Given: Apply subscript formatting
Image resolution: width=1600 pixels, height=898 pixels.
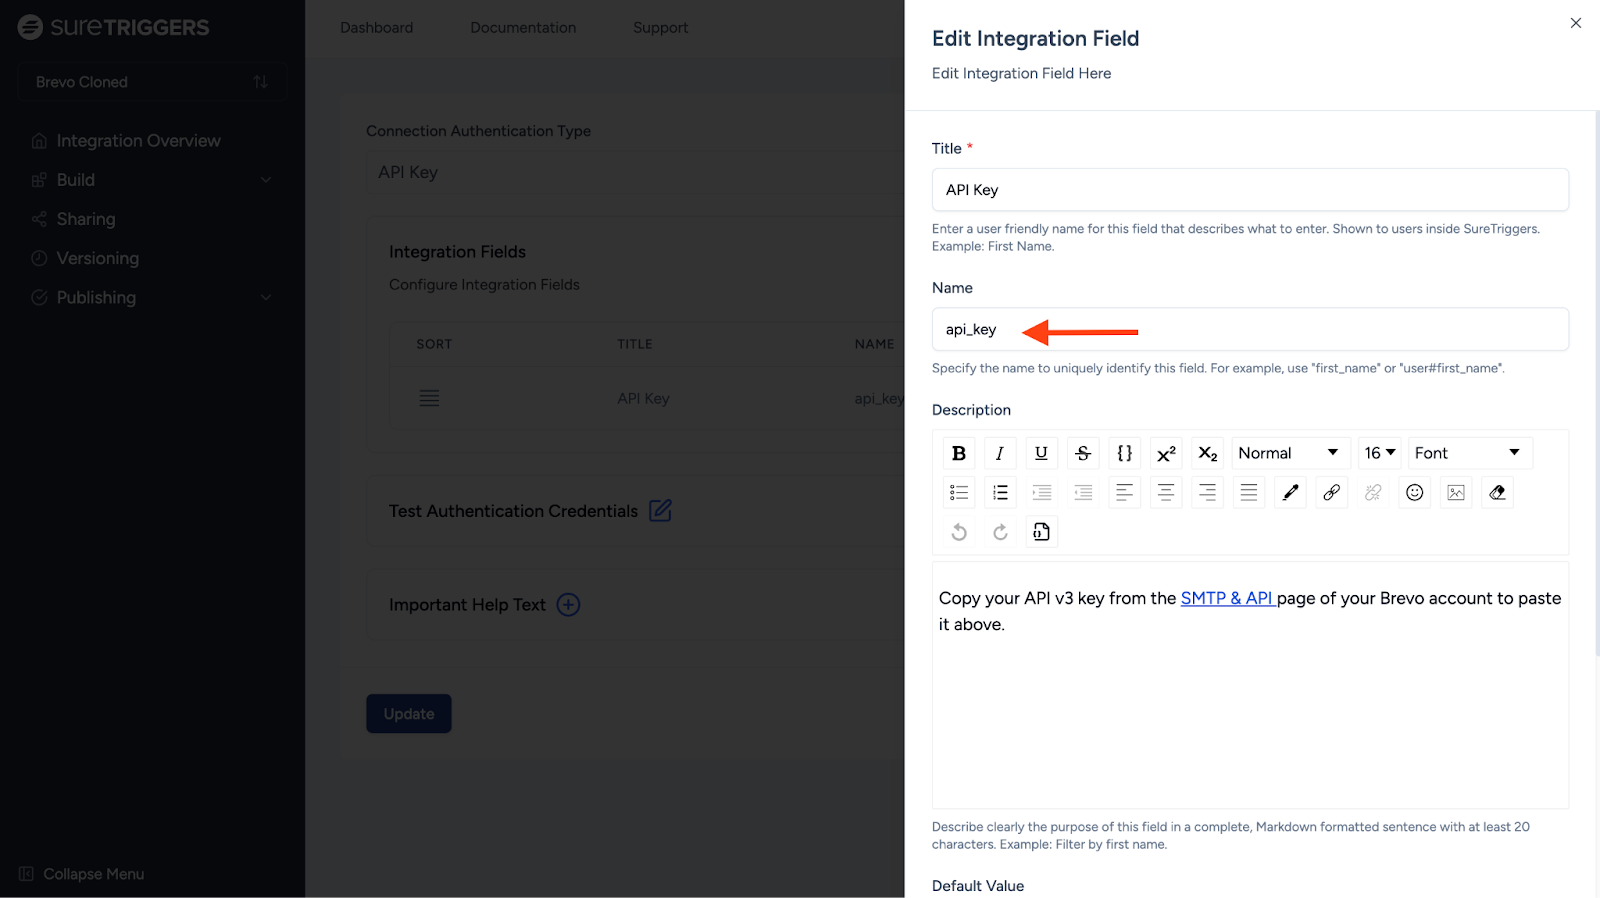Looking at the screenshot, I should [x=1207, y=453].
